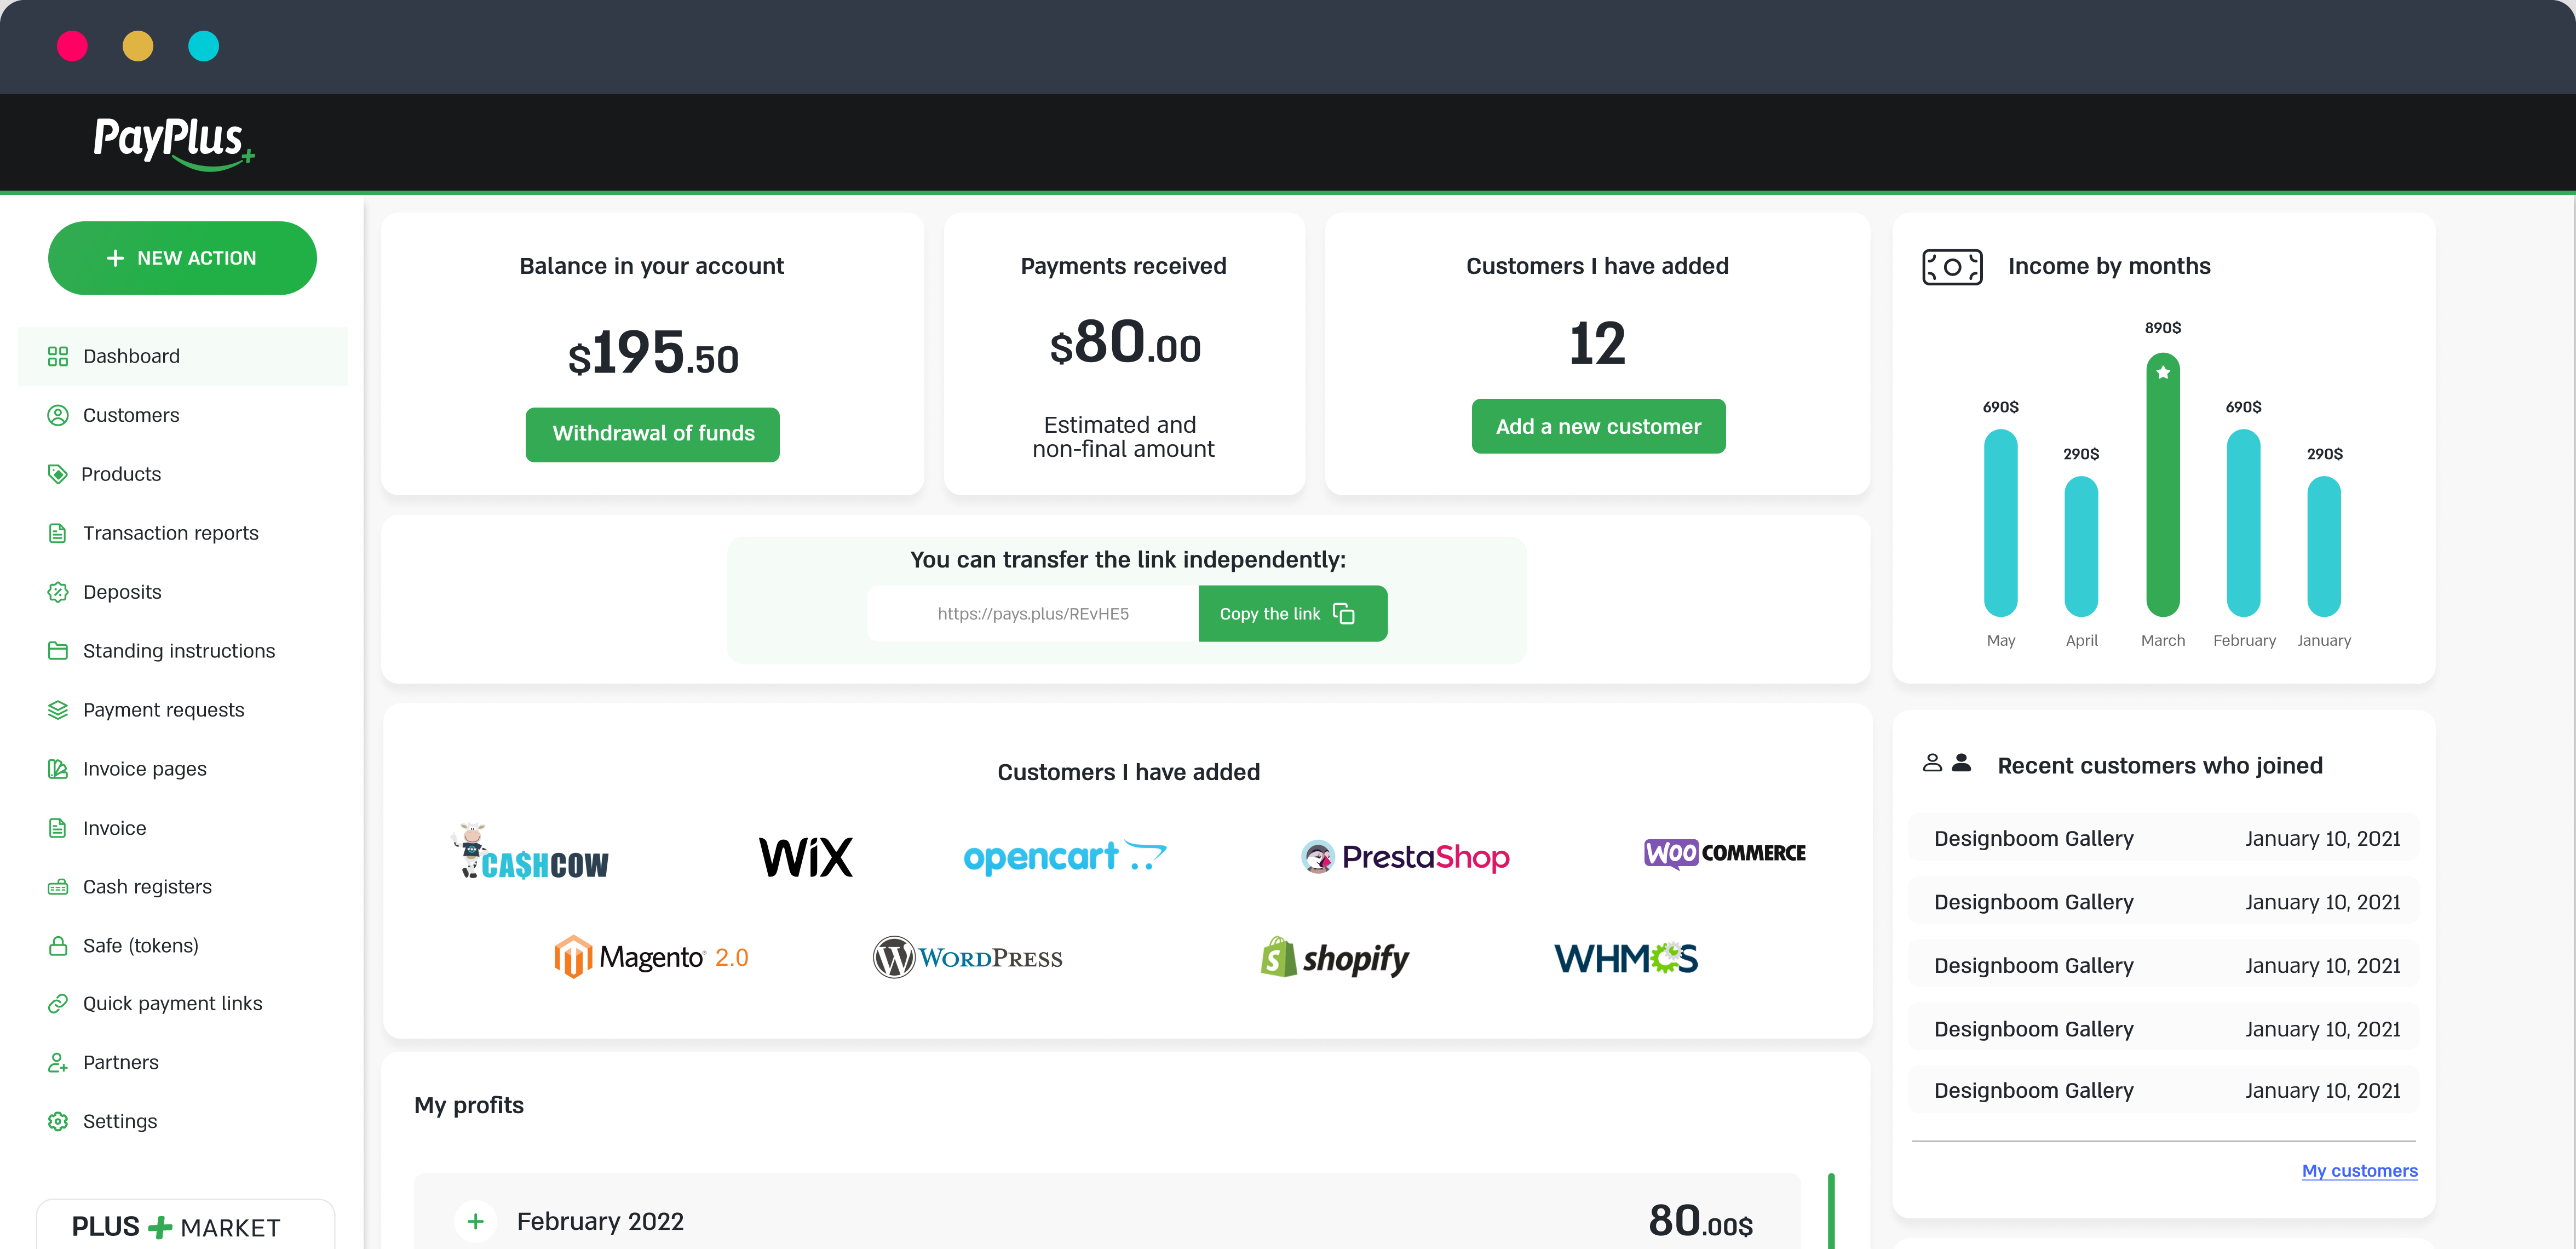Click the Deposits badge icon
Image resolution: width=2576 pixels, height=1249 pixels.
(x=58, y=592)
